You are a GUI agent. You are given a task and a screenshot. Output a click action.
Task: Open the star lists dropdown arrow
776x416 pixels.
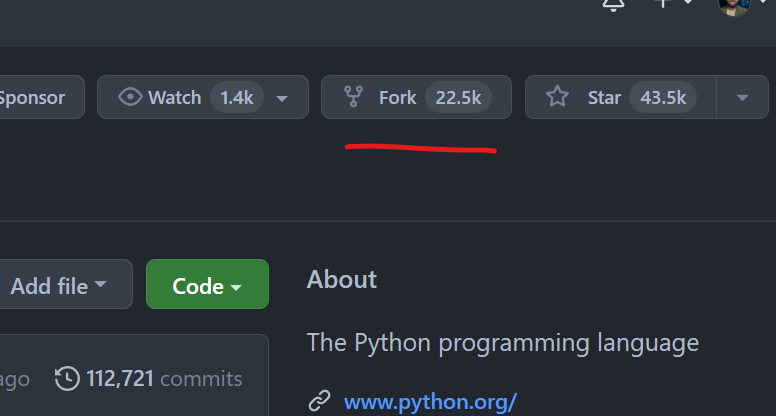click(742, 97)
